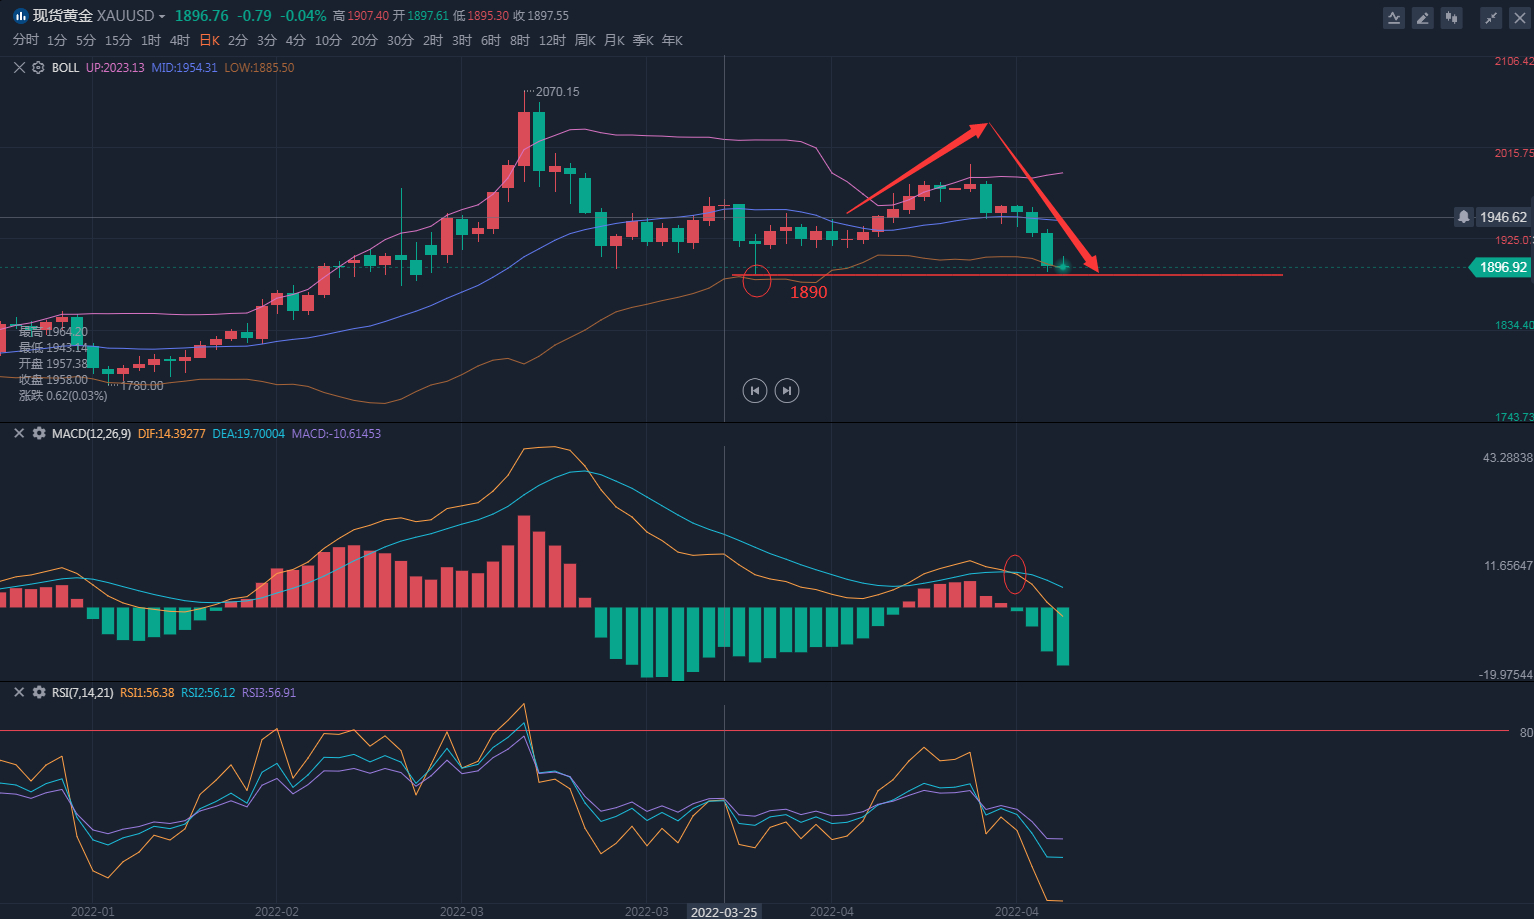Switch to 20分 timeframe
The image size is (1534, 919).
pyautogui.click(x=364, y=40)
